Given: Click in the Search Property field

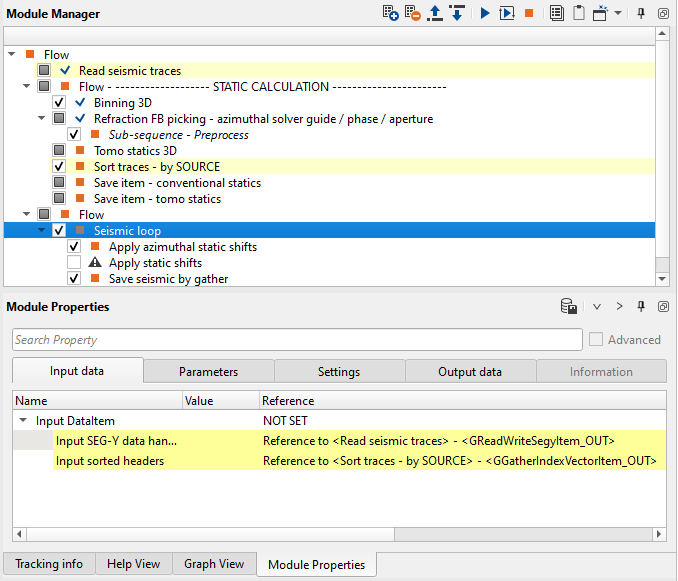Looking at the screenshot, I should [x=296, y=340].
